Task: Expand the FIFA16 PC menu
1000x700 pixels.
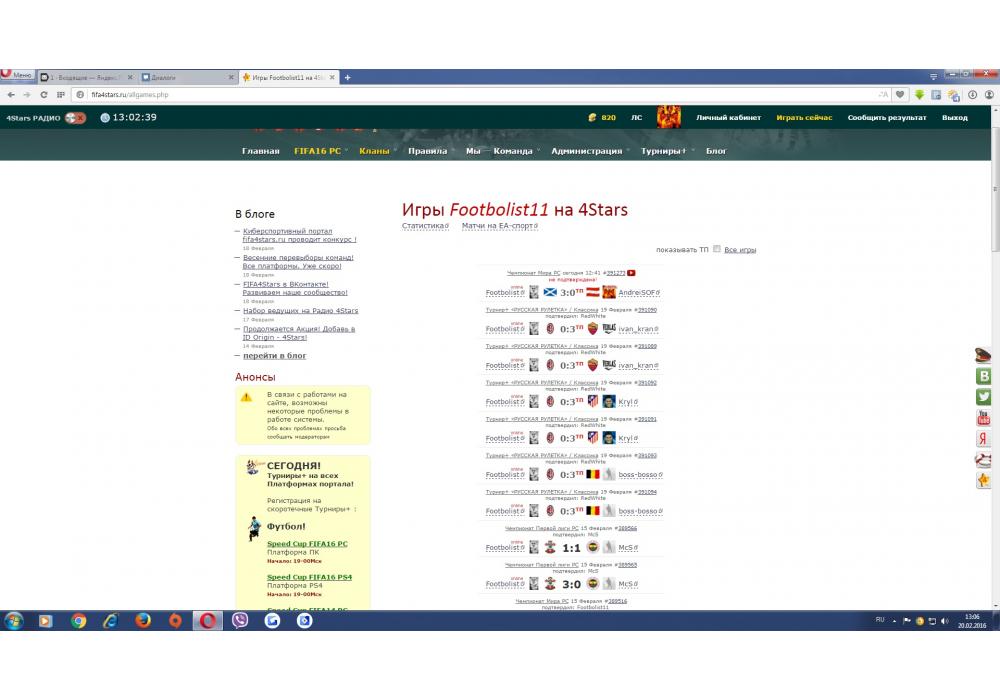Action: click(317, 151)
